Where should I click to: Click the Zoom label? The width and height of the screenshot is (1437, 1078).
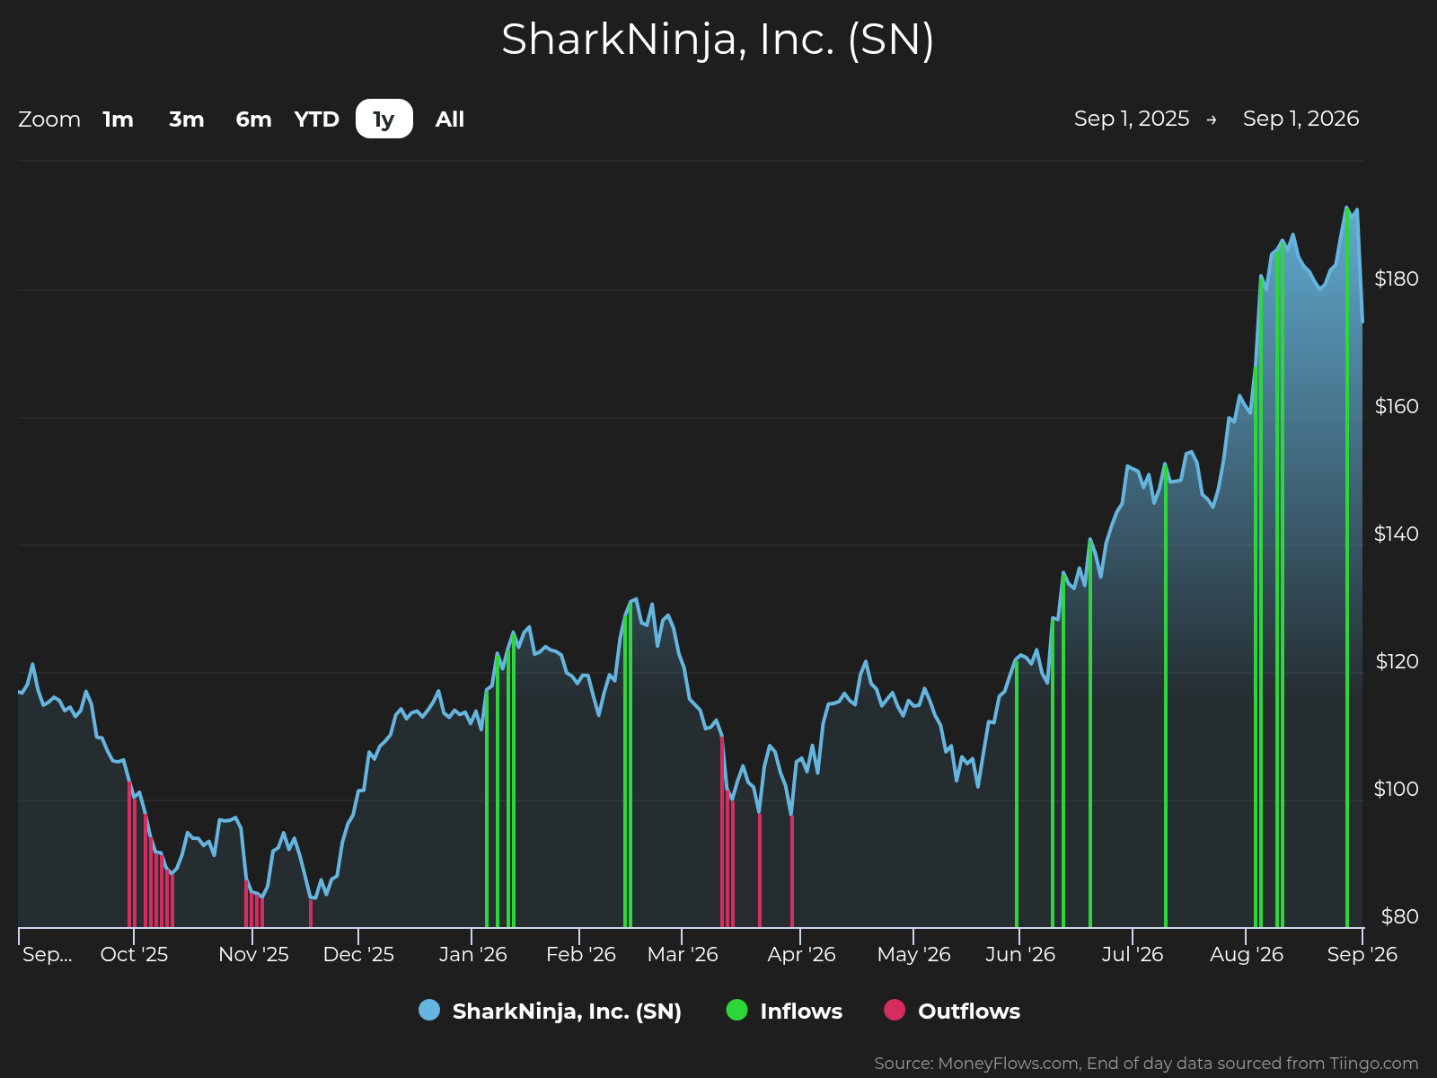click(49, 119)
